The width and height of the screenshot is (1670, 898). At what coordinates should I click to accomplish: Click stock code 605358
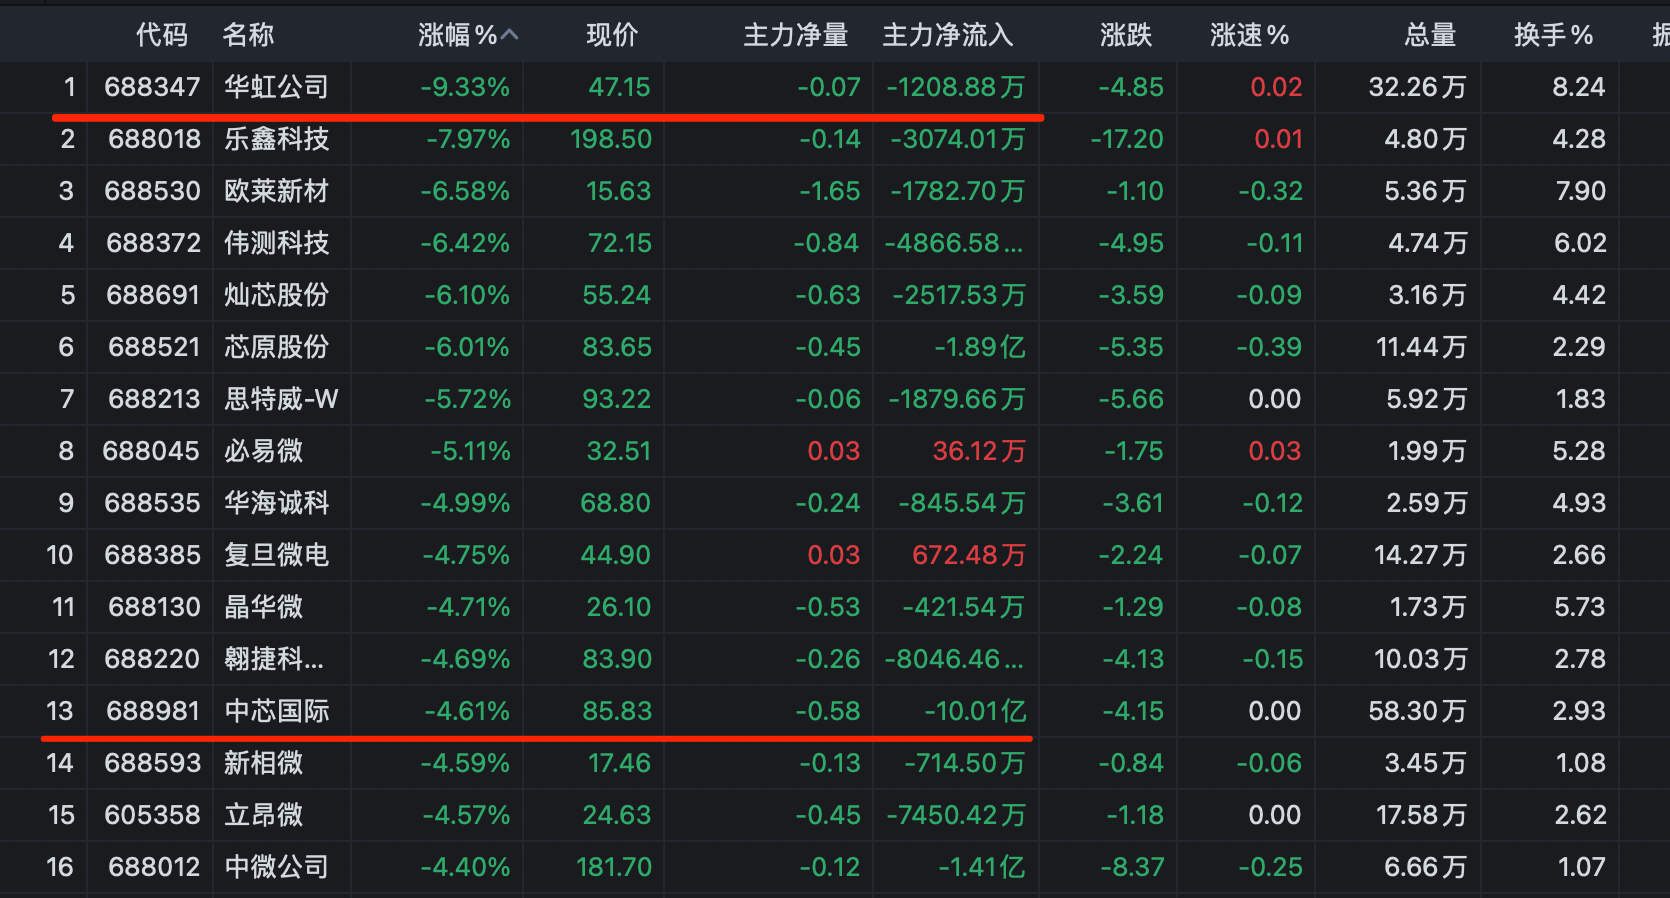click(152, 815)
